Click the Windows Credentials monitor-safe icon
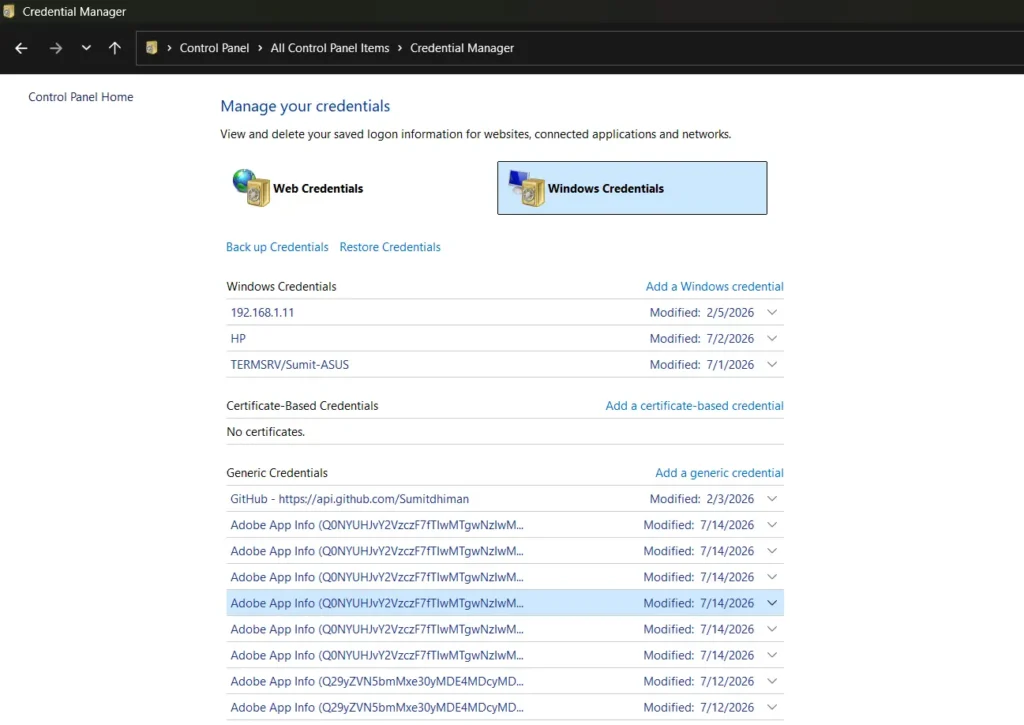 point(526,188)
